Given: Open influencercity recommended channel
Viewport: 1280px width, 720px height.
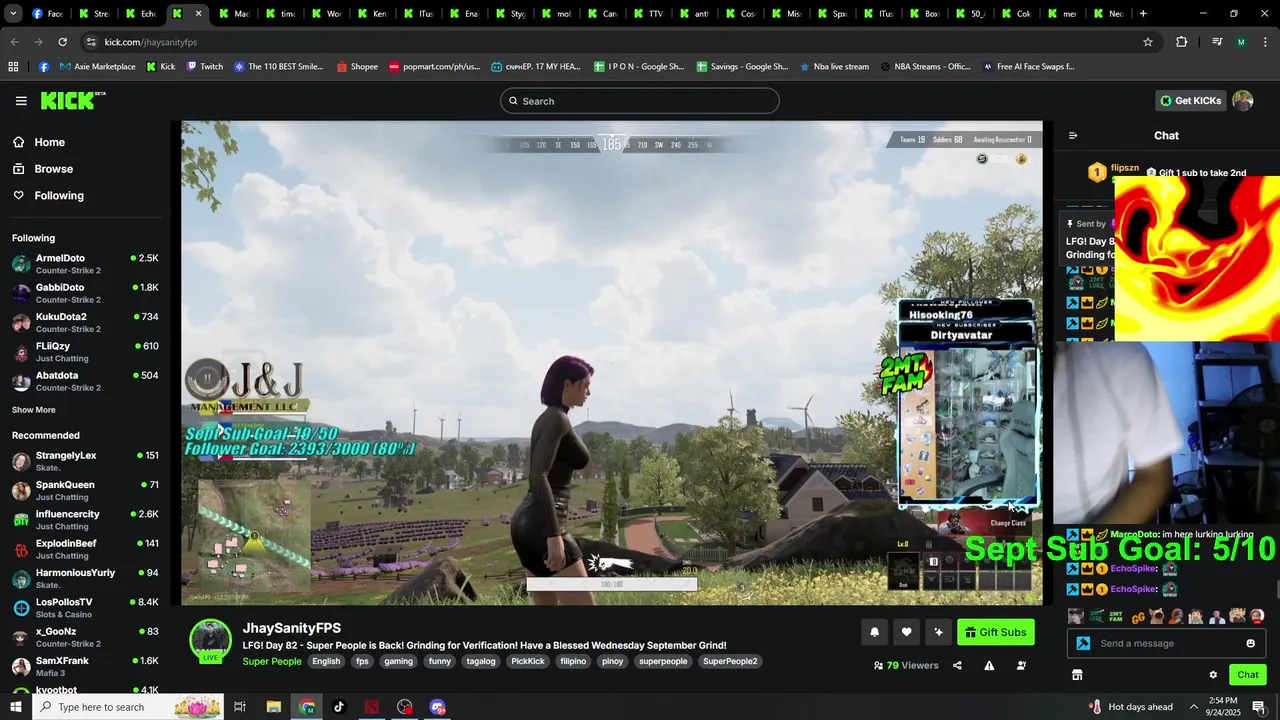Looking at the screenshot, I should 85,519.
